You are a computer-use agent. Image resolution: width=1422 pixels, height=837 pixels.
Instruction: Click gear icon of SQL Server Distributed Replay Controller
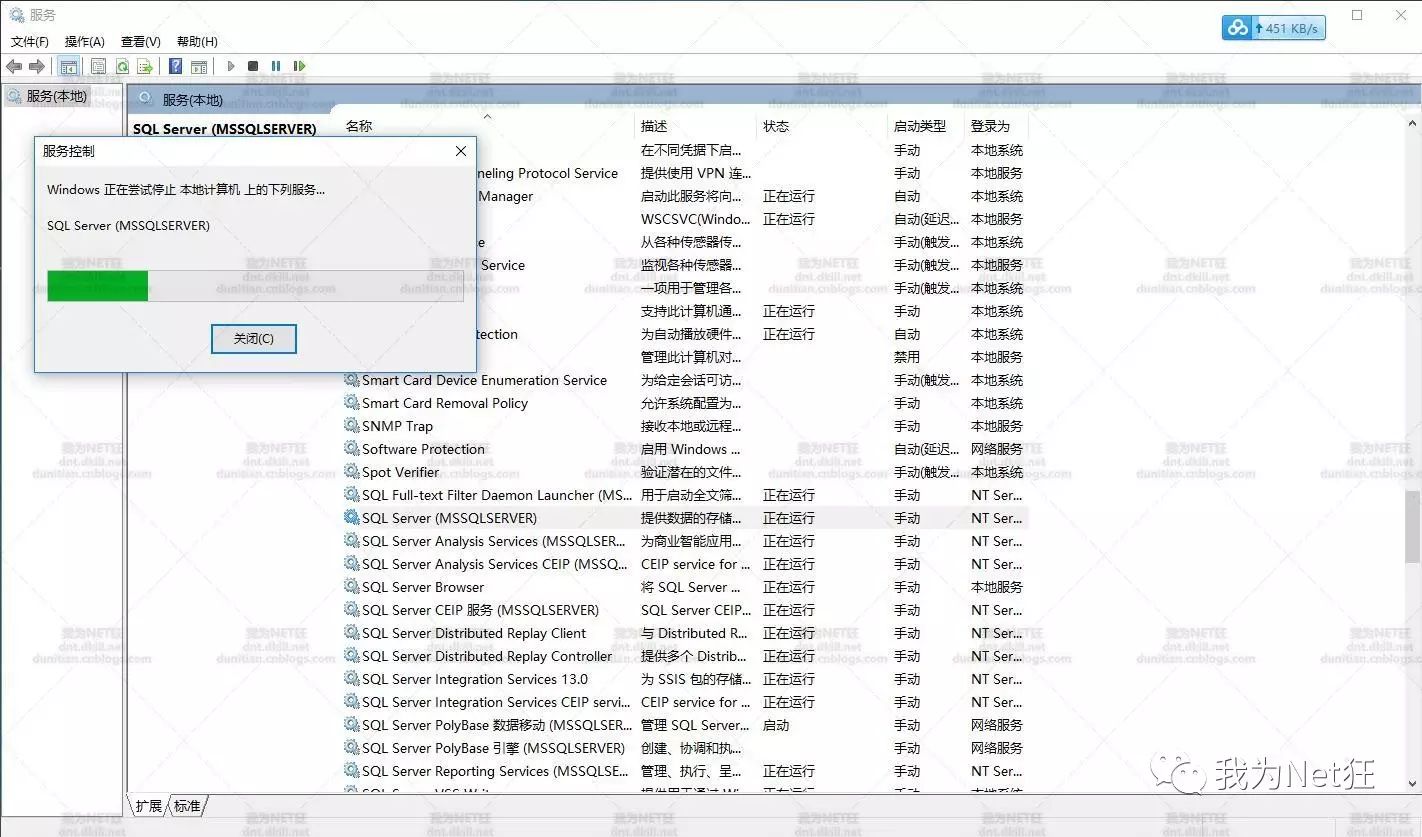(352, 655)
